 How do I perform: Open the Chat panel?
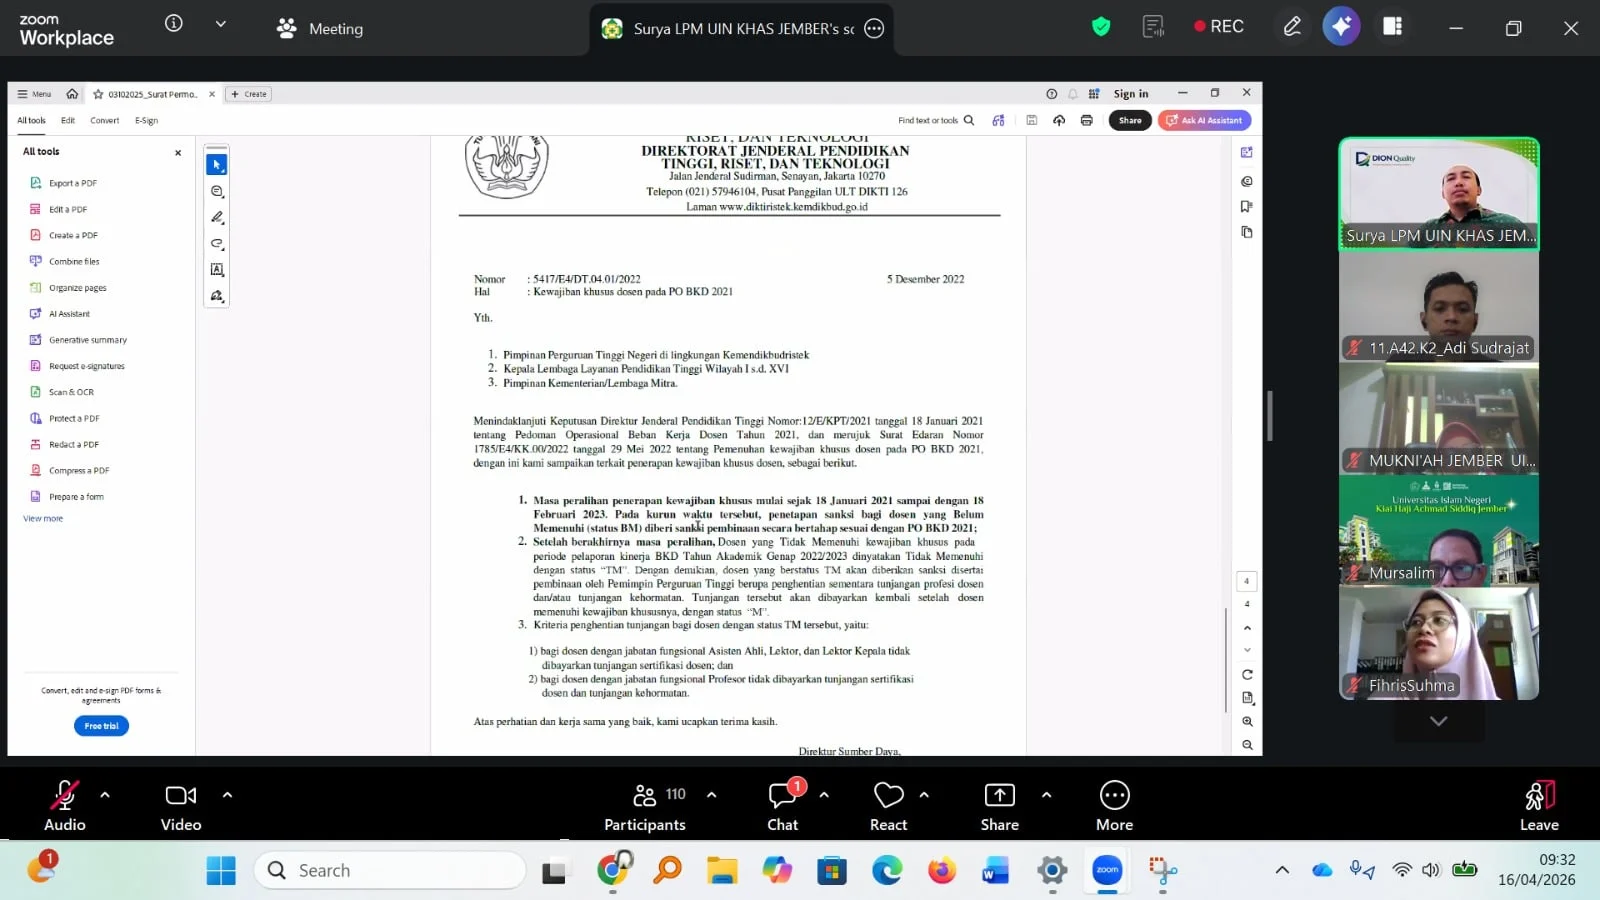[x=782, y=805]
